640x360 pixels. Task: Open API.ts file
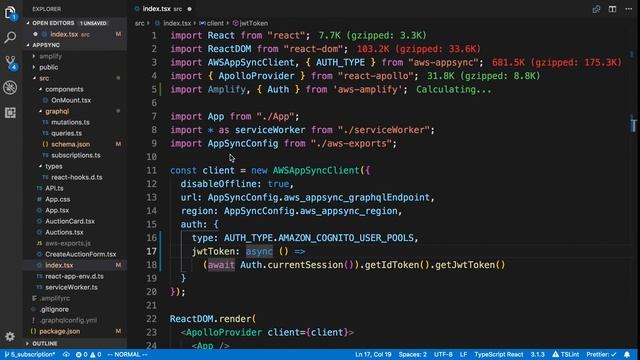(75, 188)
